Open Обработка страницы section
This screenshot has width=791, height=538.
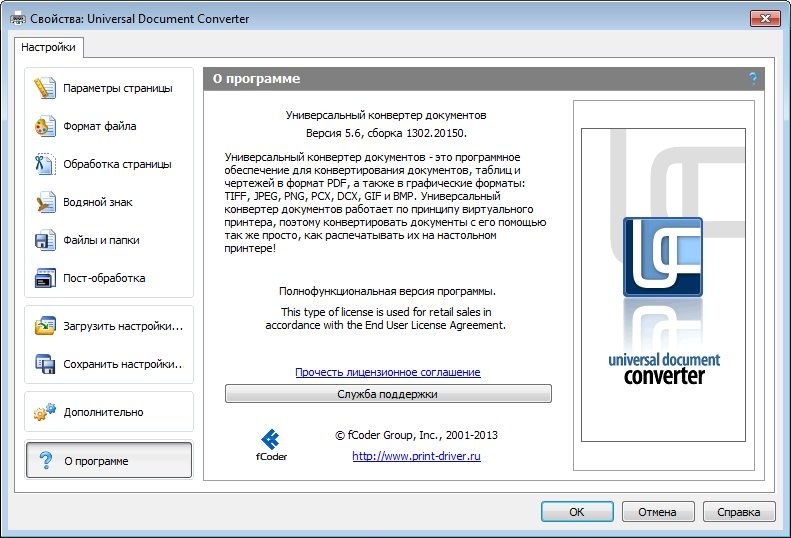click(x=109, y=164)
